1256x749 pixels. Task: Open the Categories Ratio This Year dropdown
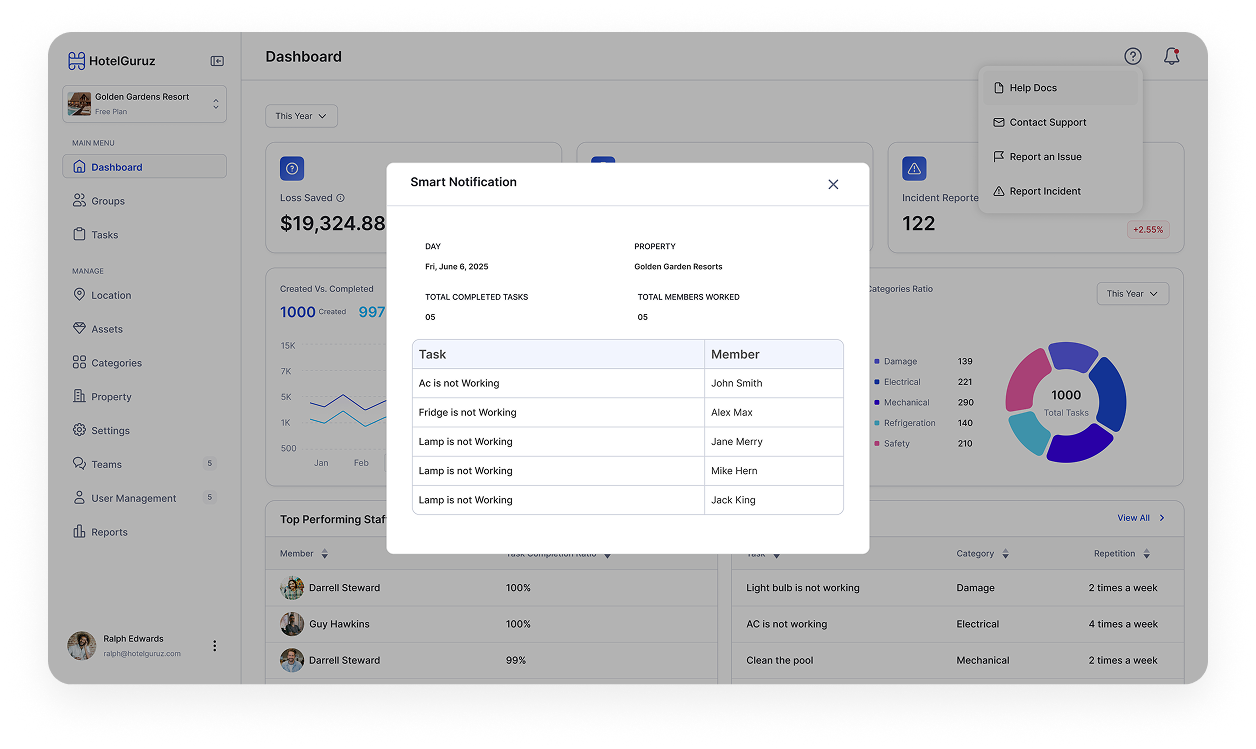point(1132,294)
